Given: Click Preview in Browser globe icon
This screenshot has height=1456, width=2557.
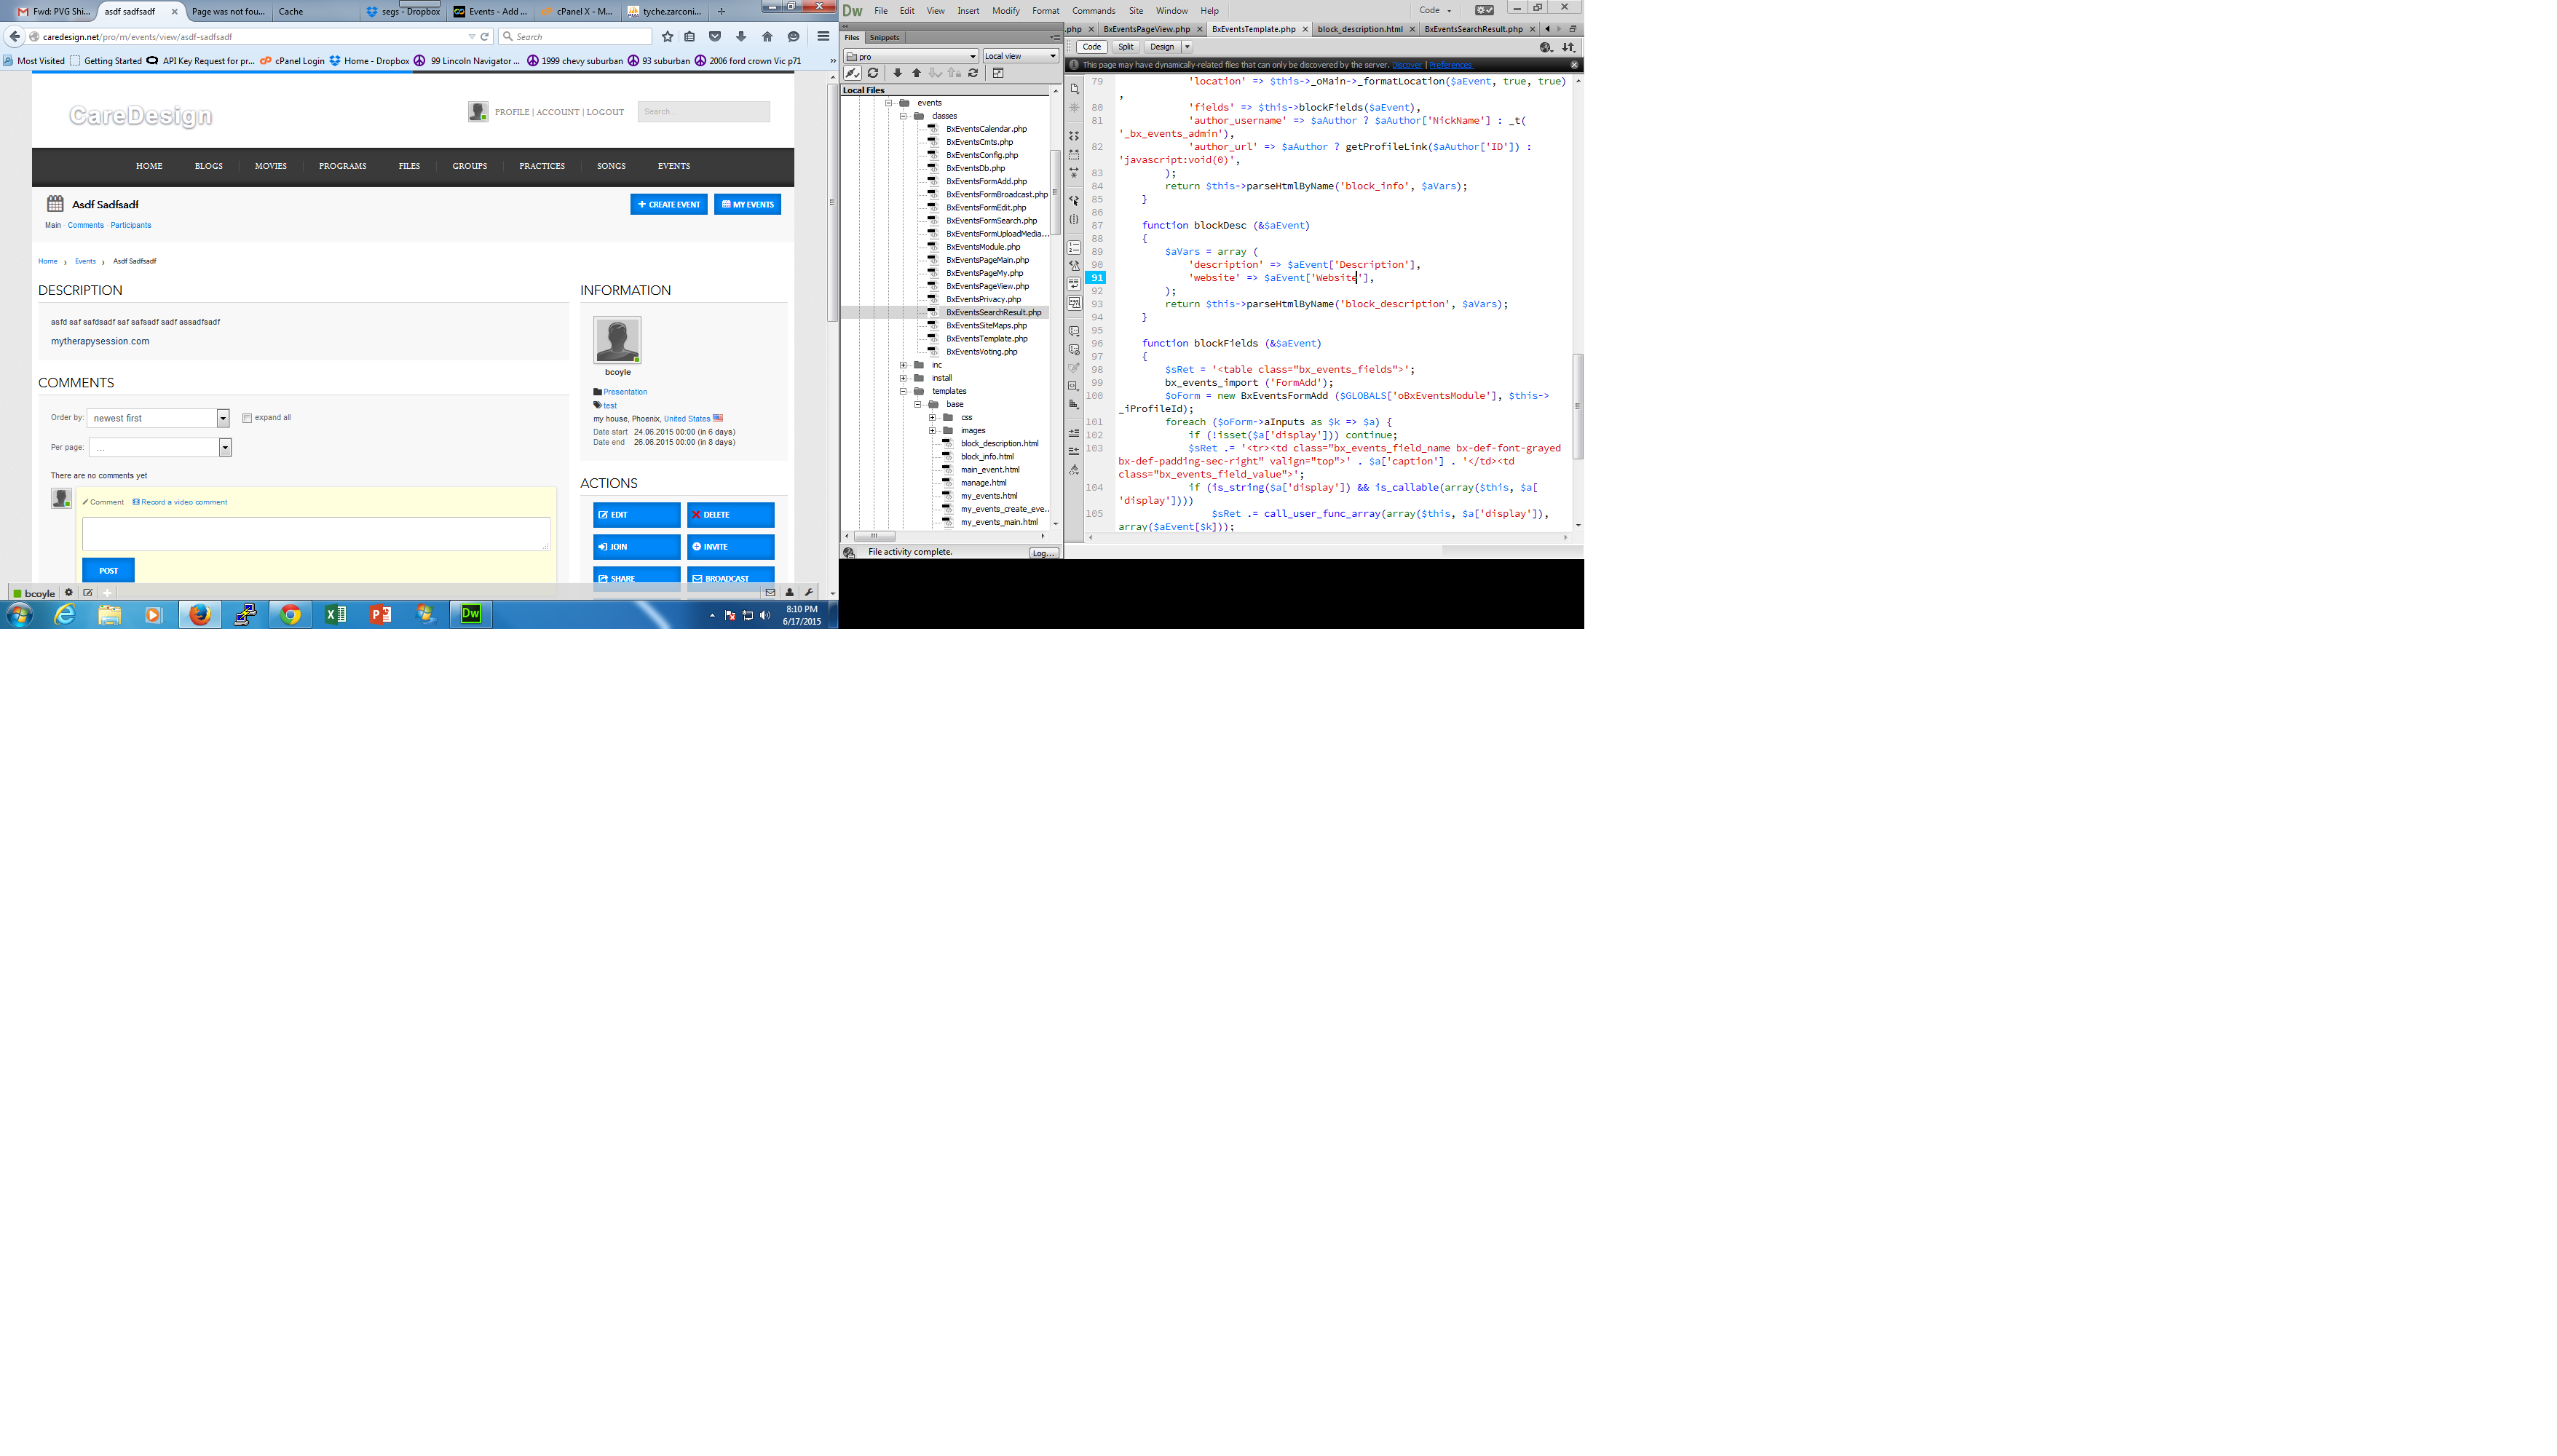Looking at the screenshot, I should [1546, 47].
